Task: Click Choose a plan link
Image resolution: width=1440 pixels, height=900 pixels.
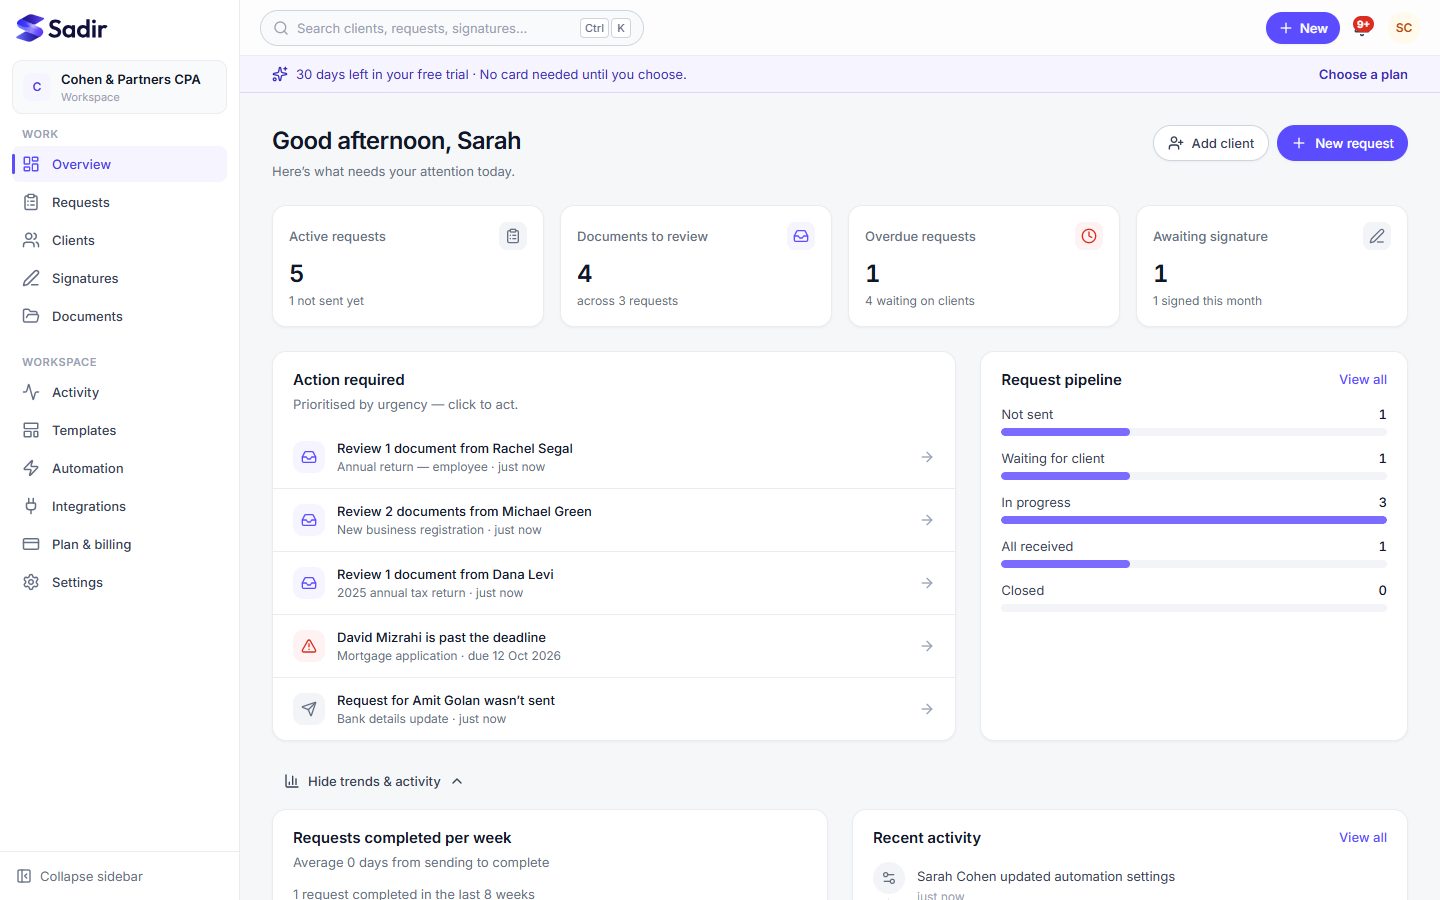Action: tap(1363, 74)
